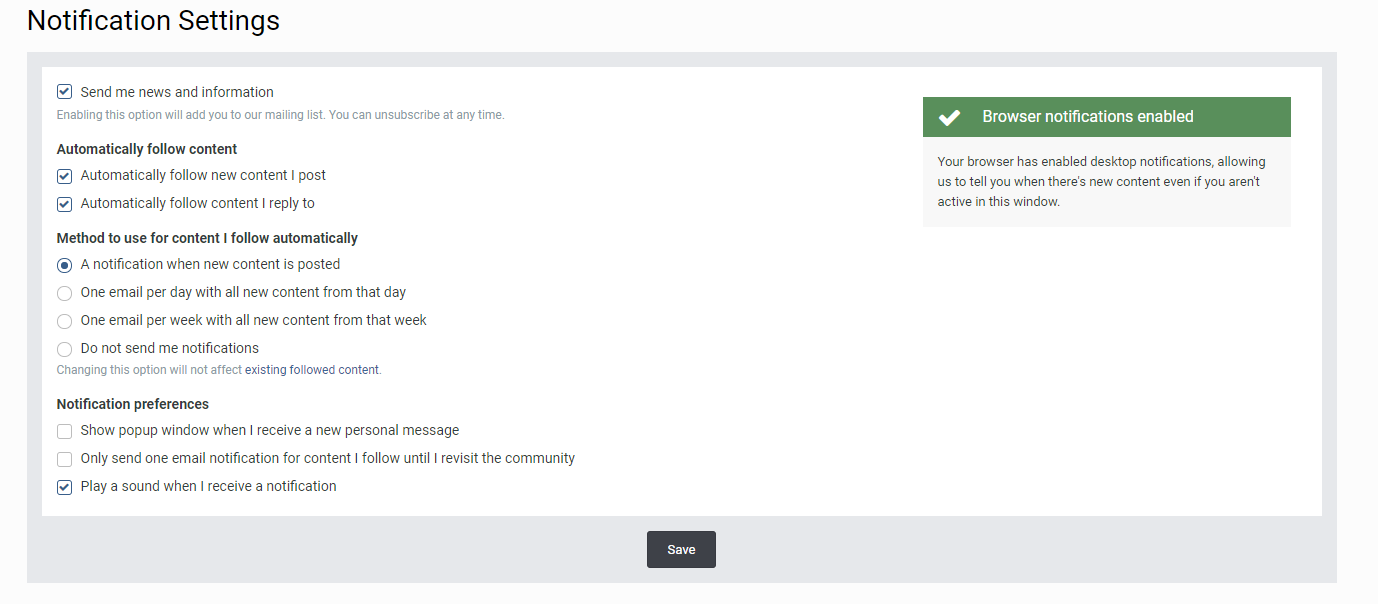Click the desktop notifications description text

click(x=1101, y=181)
